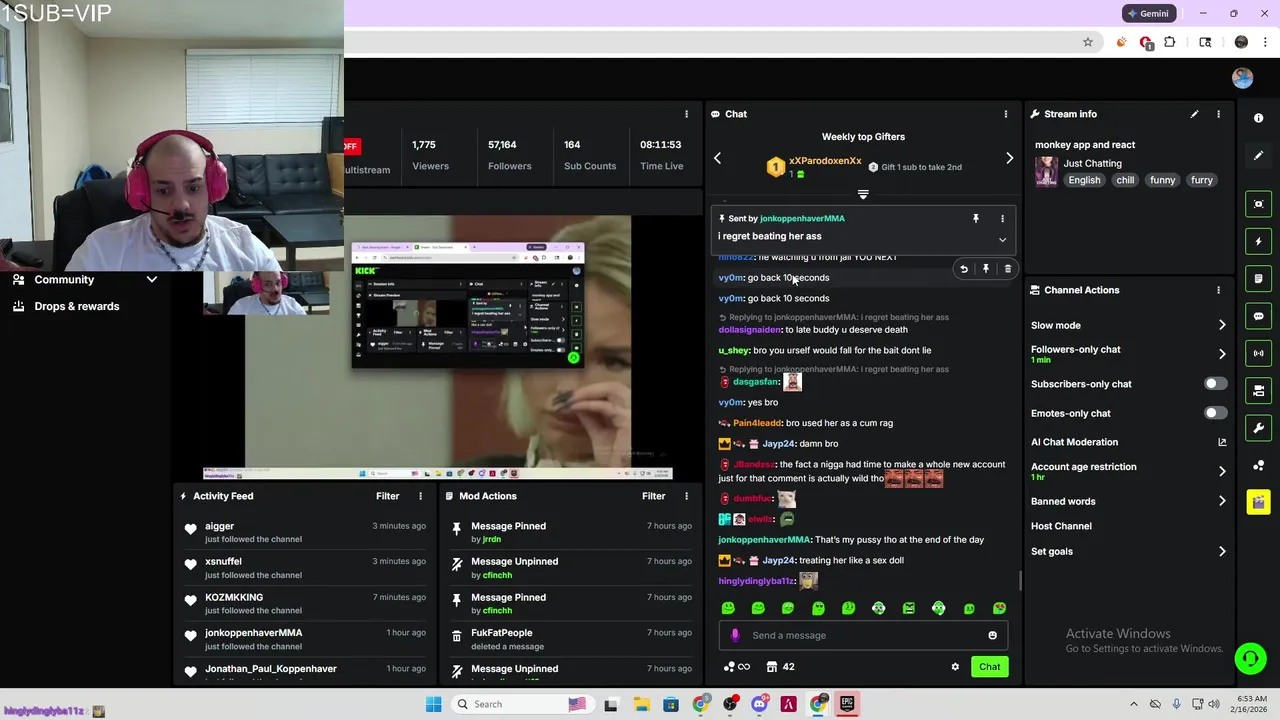Click the Gemini button in browser
Image resolution: width=1280 pixels, height=720 pixels.
click(1149, 14)
